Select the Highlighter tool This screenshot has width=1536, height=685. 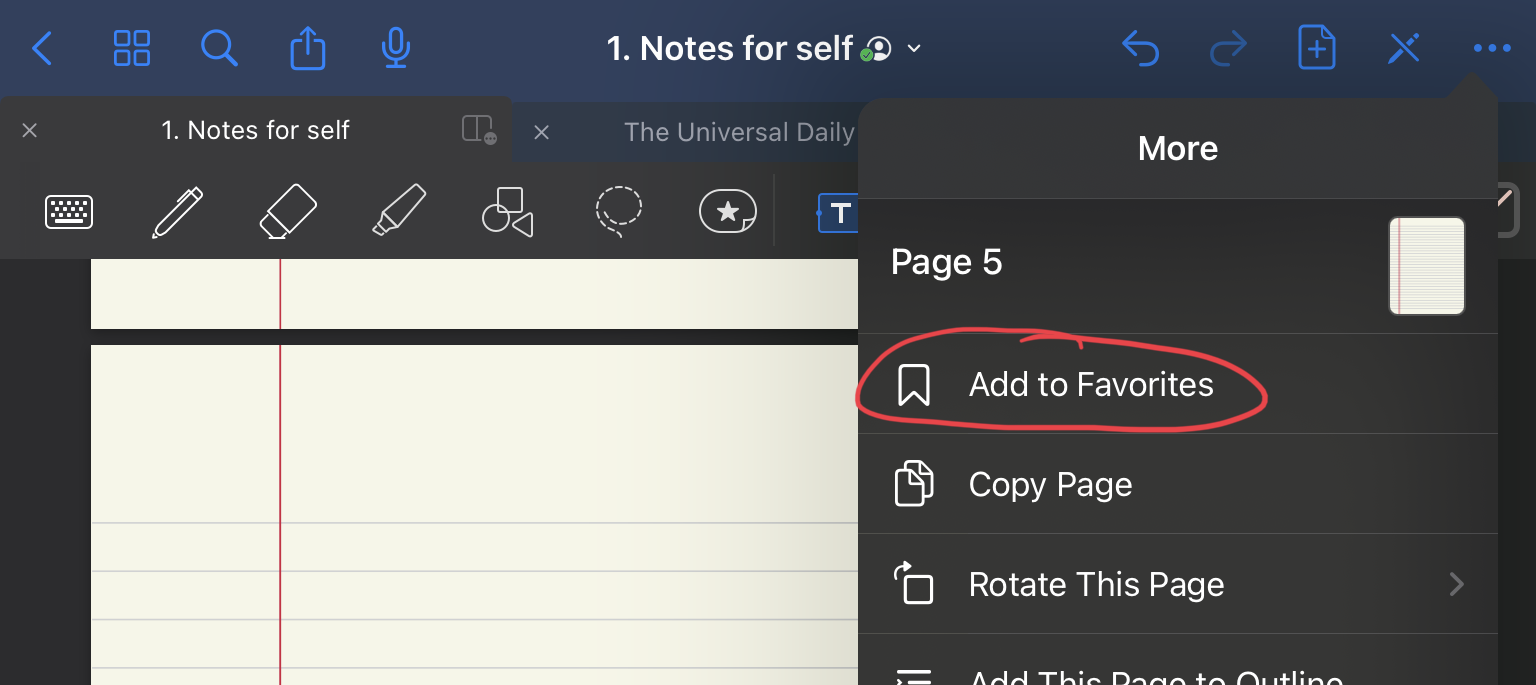tap(399, 211)
